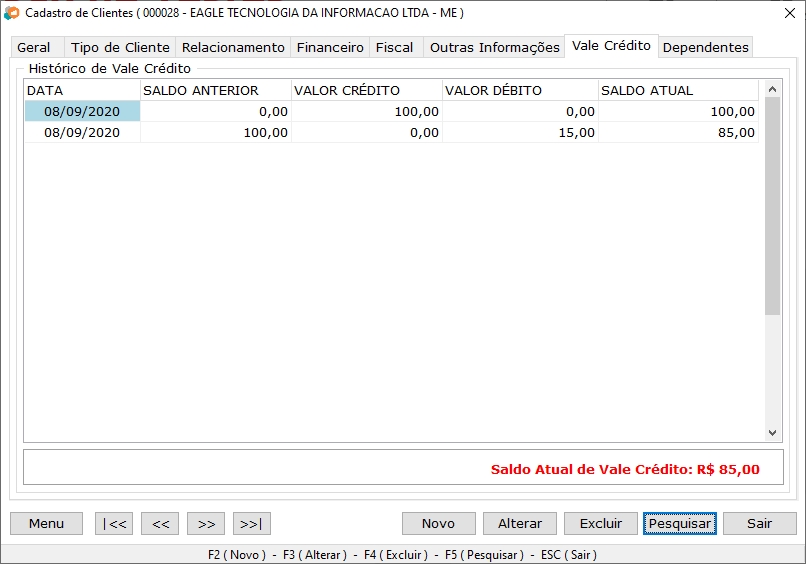The image size is (806, 564).
Task: Click the SALDO ATUAL column header
Action: (679, 90)
